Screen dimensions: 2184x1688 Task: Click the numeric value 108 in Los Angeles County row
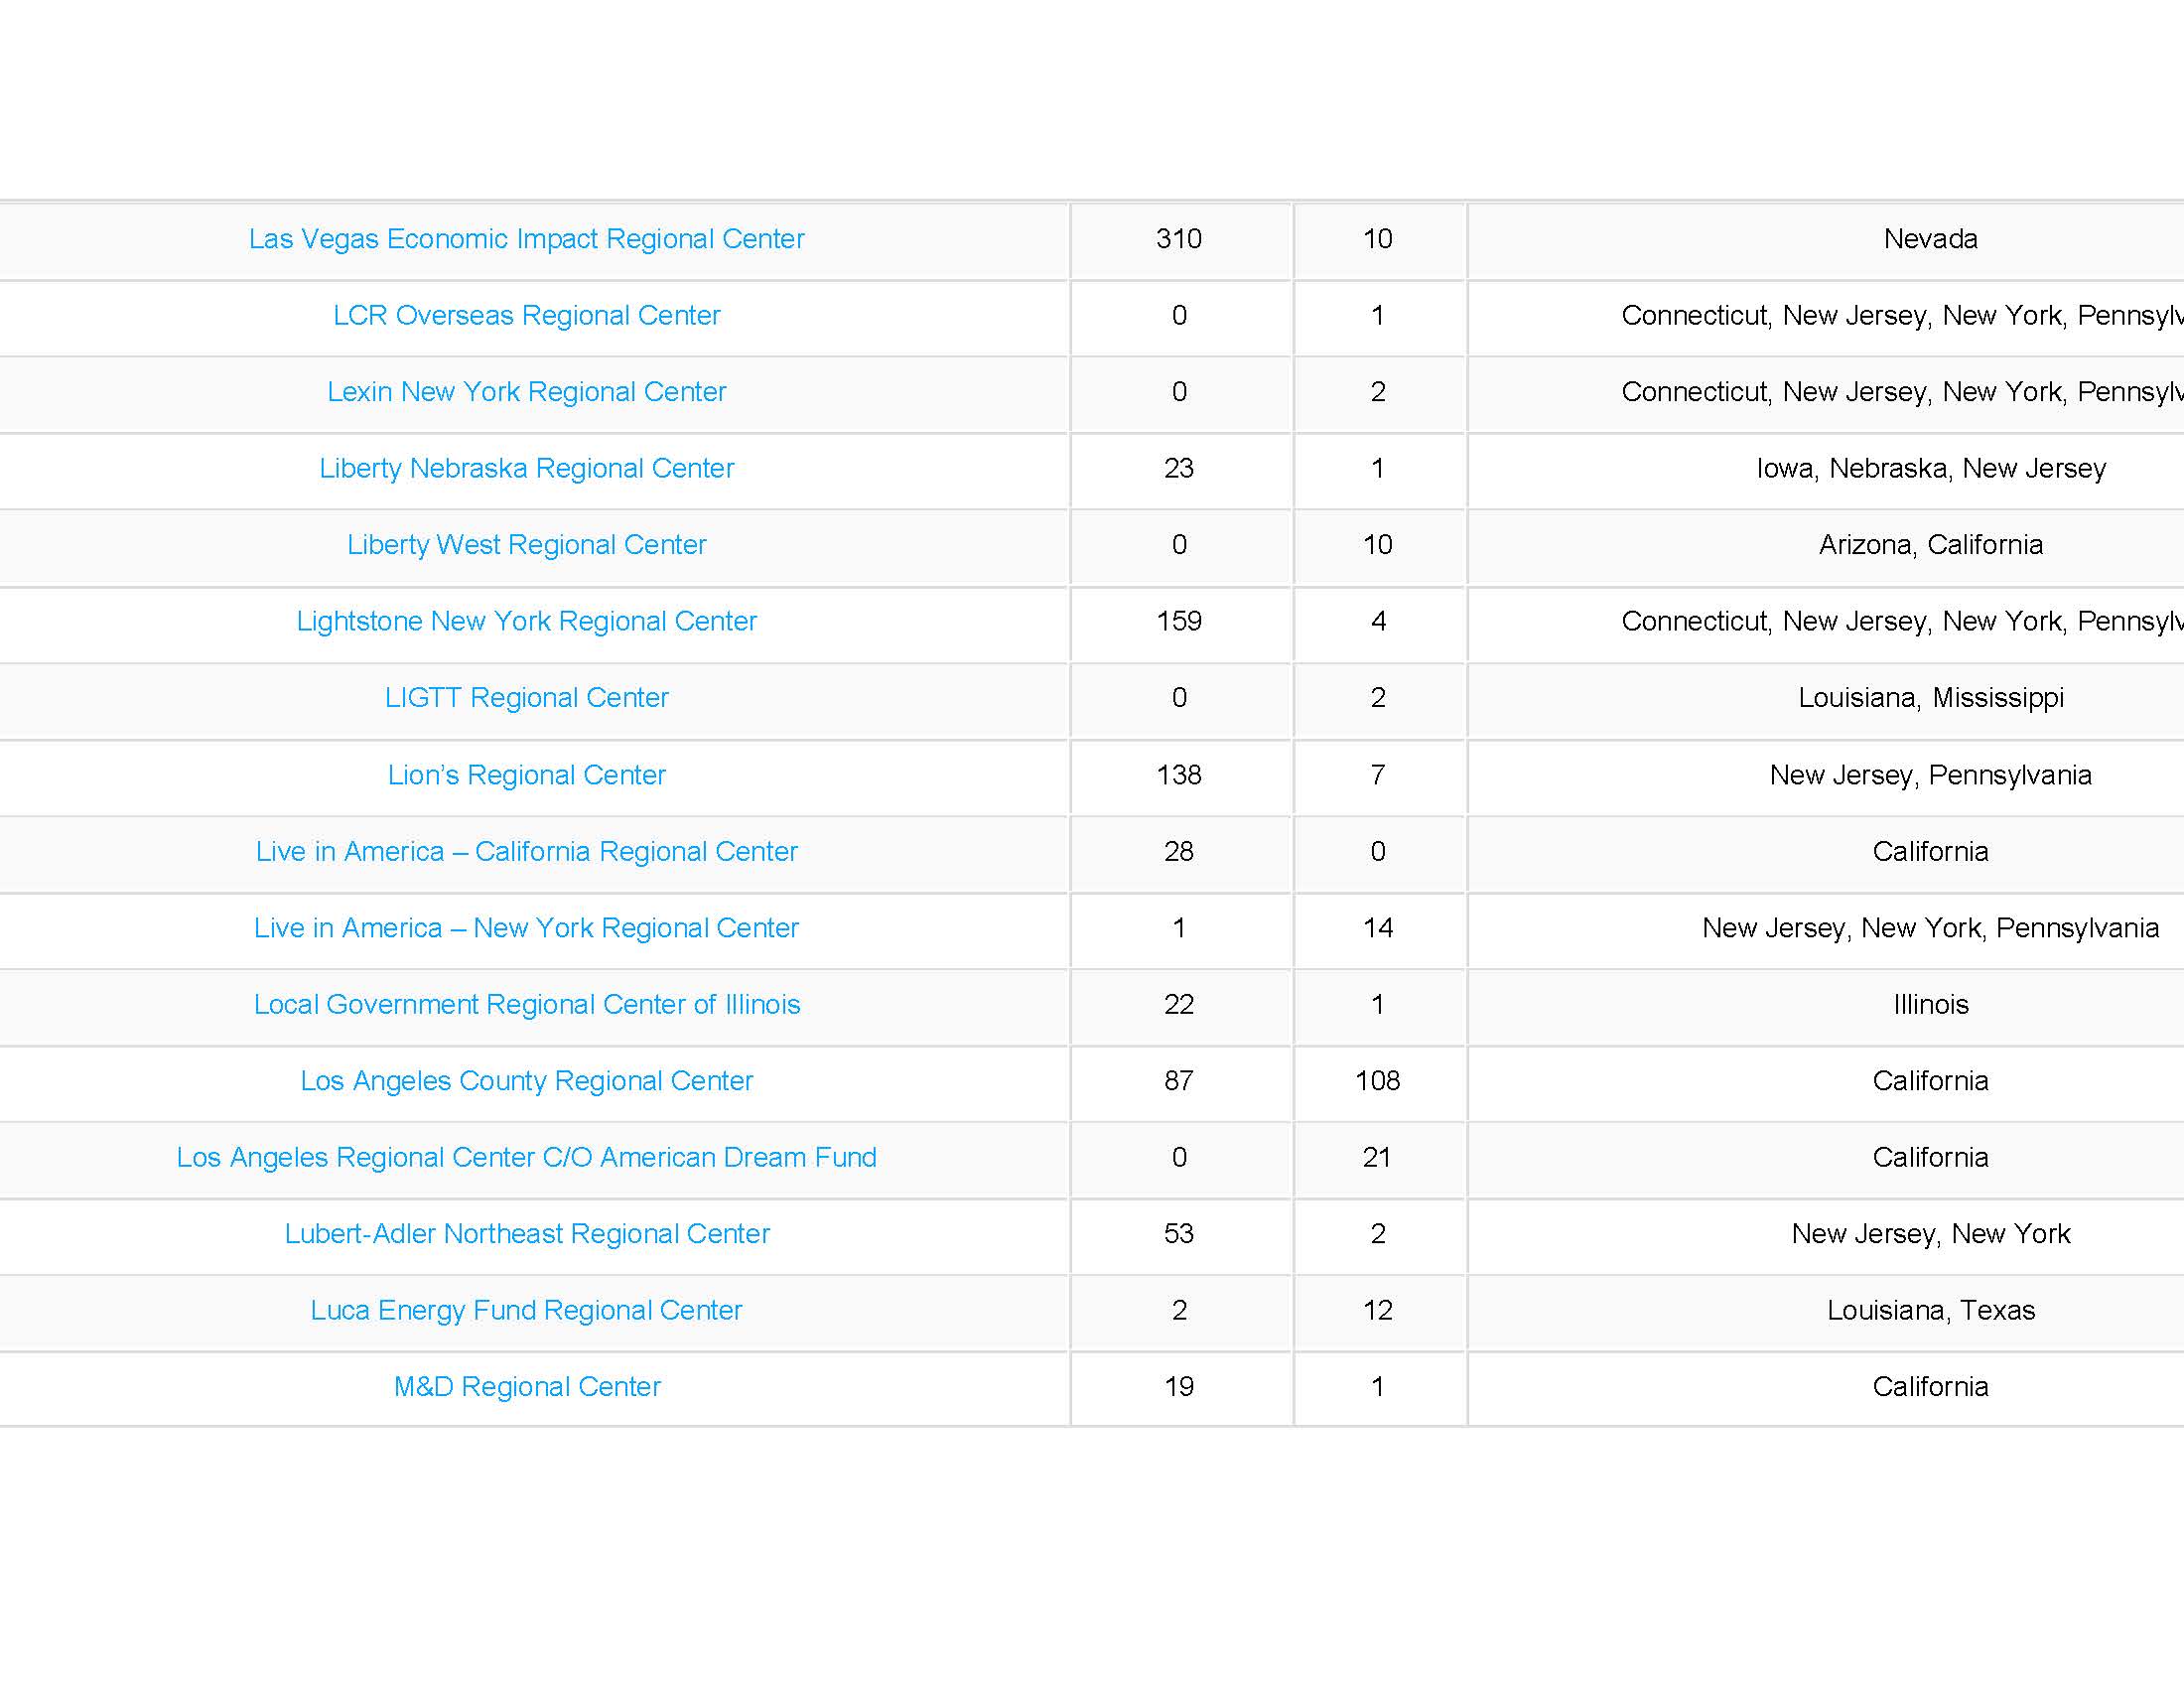(1381, 1080)
